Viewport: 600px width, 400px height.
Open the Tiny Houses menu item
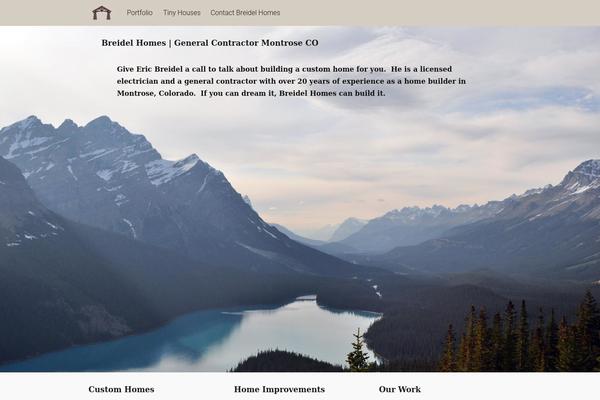182,13
